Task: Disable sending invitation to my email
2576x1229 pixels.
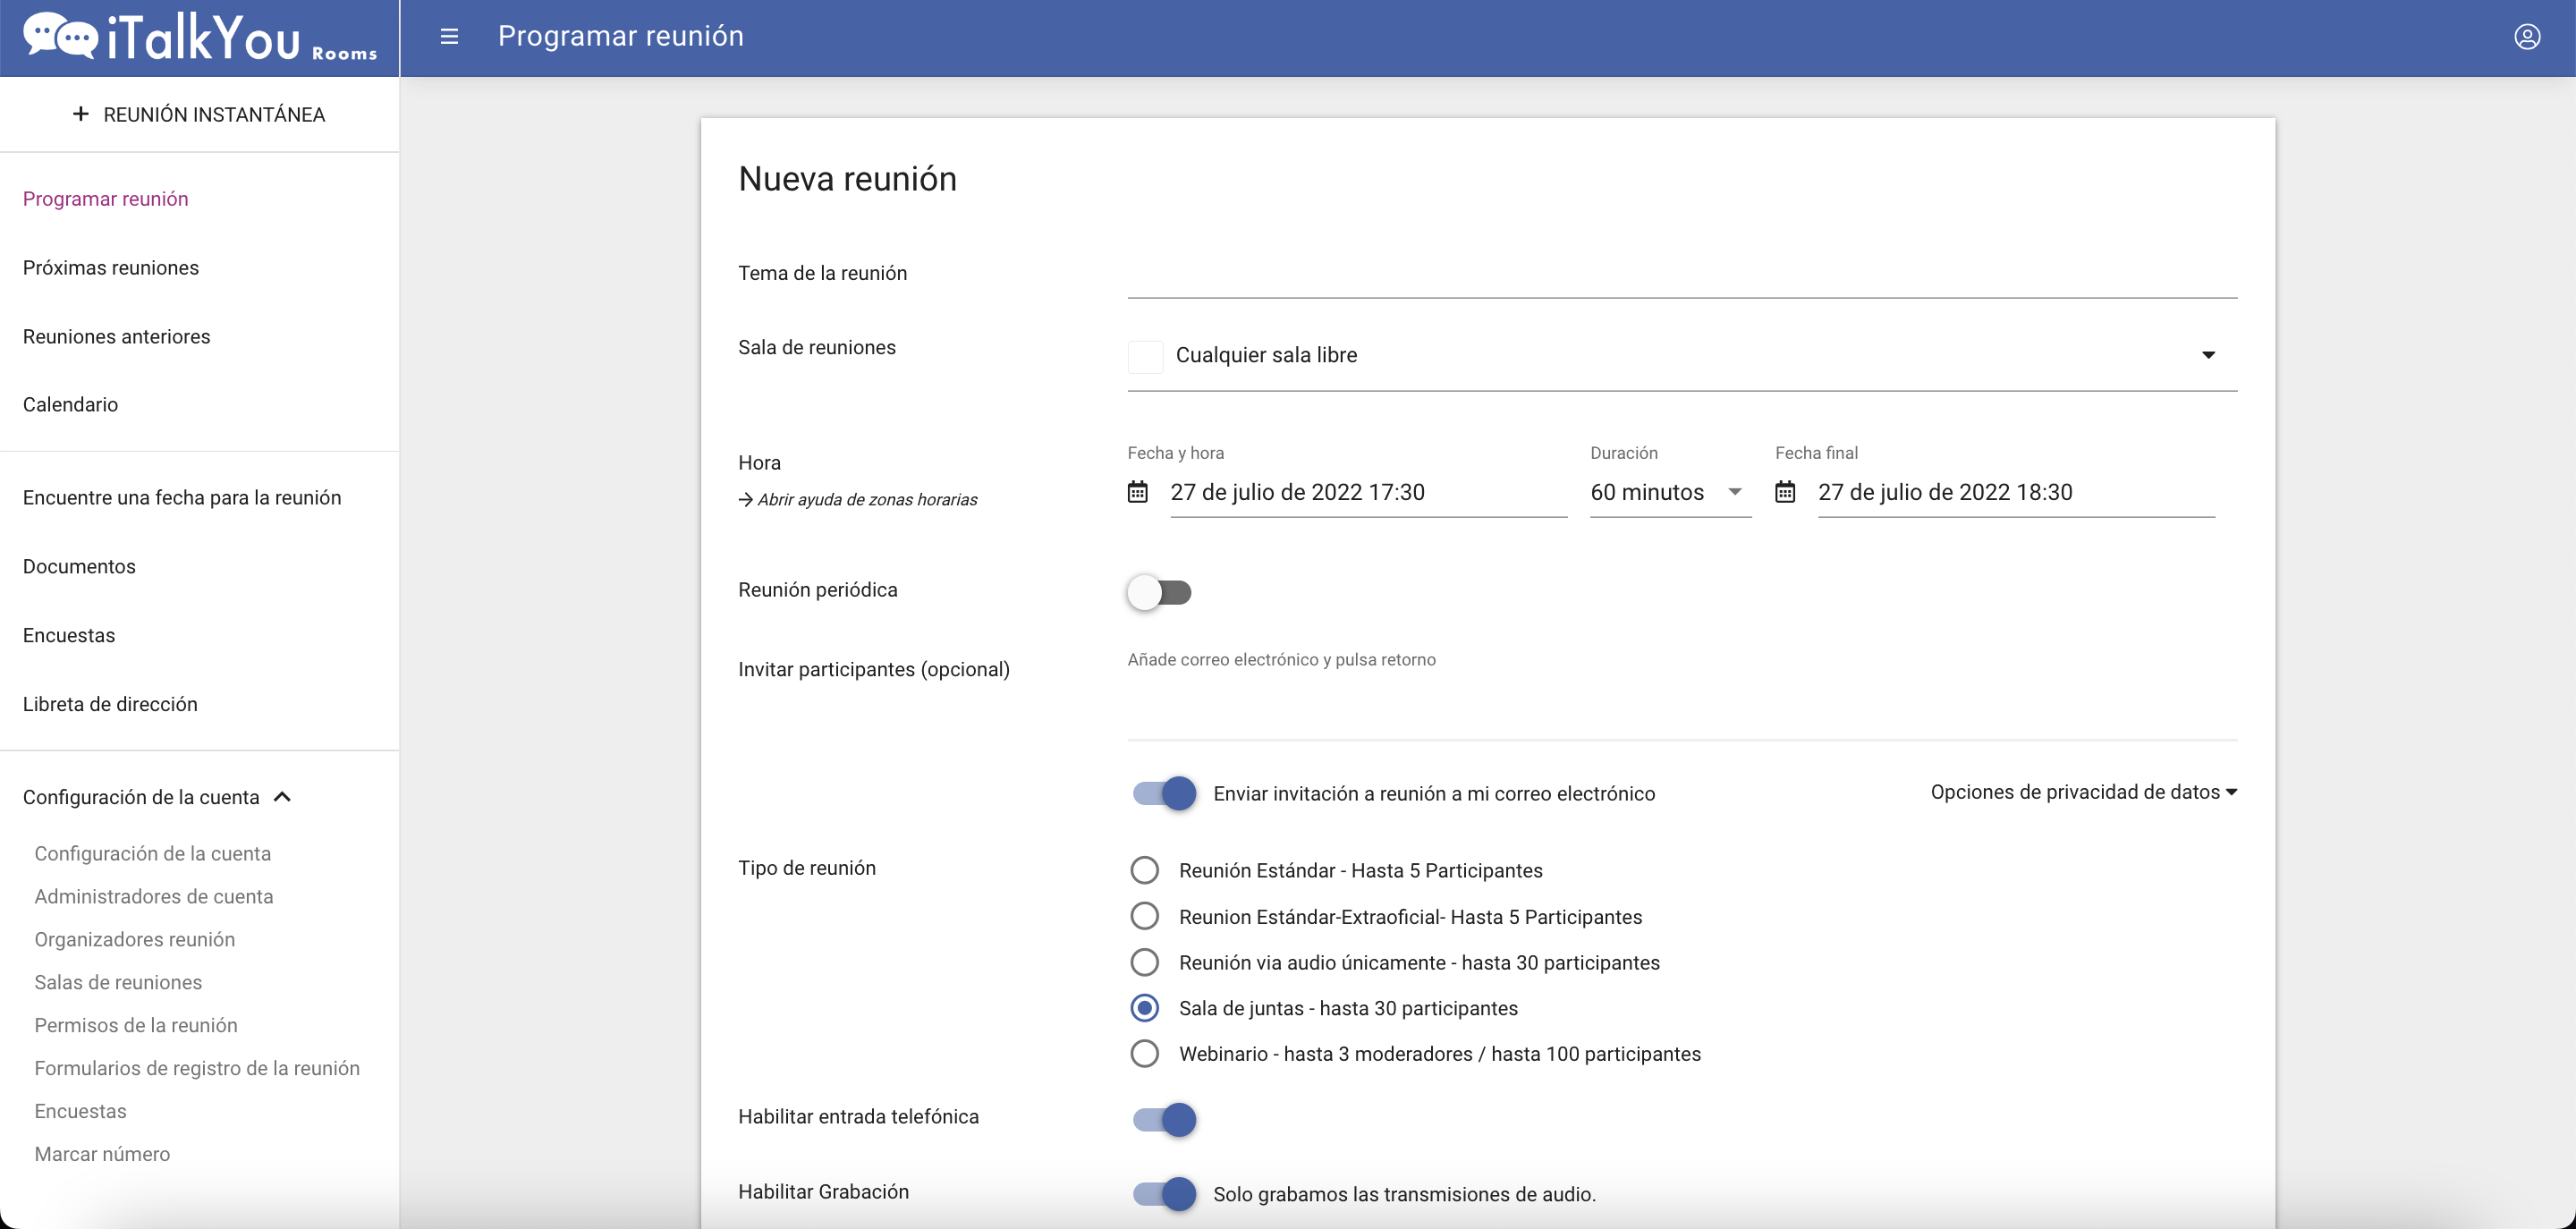Action: coord(1164,793)
